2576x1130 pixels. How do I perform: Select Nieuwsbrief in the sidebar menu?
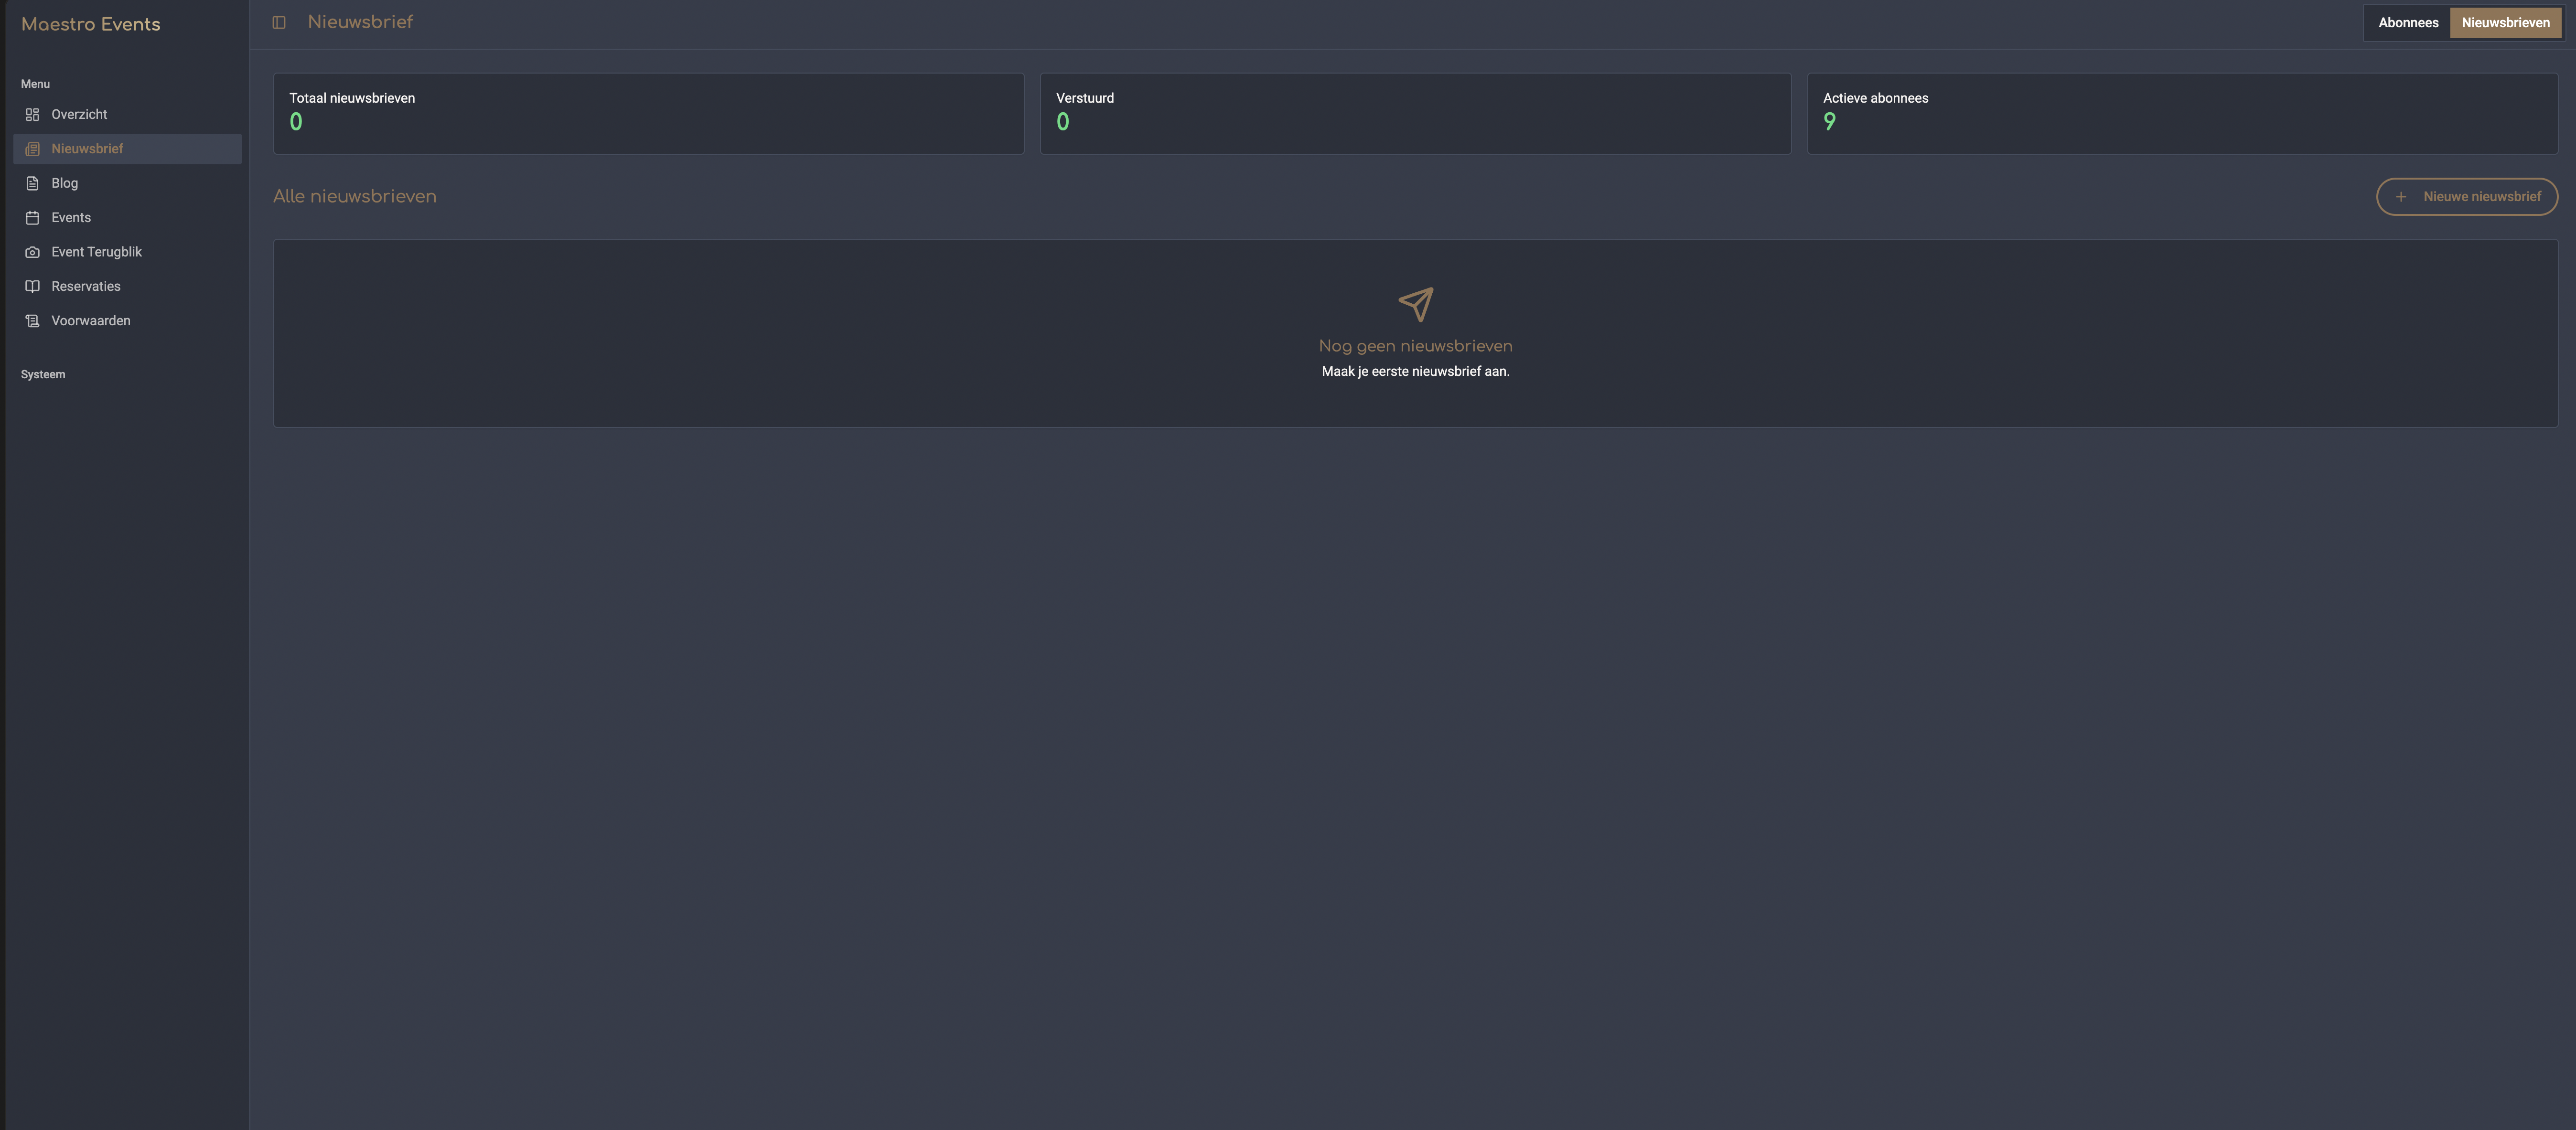coord(128,149)
